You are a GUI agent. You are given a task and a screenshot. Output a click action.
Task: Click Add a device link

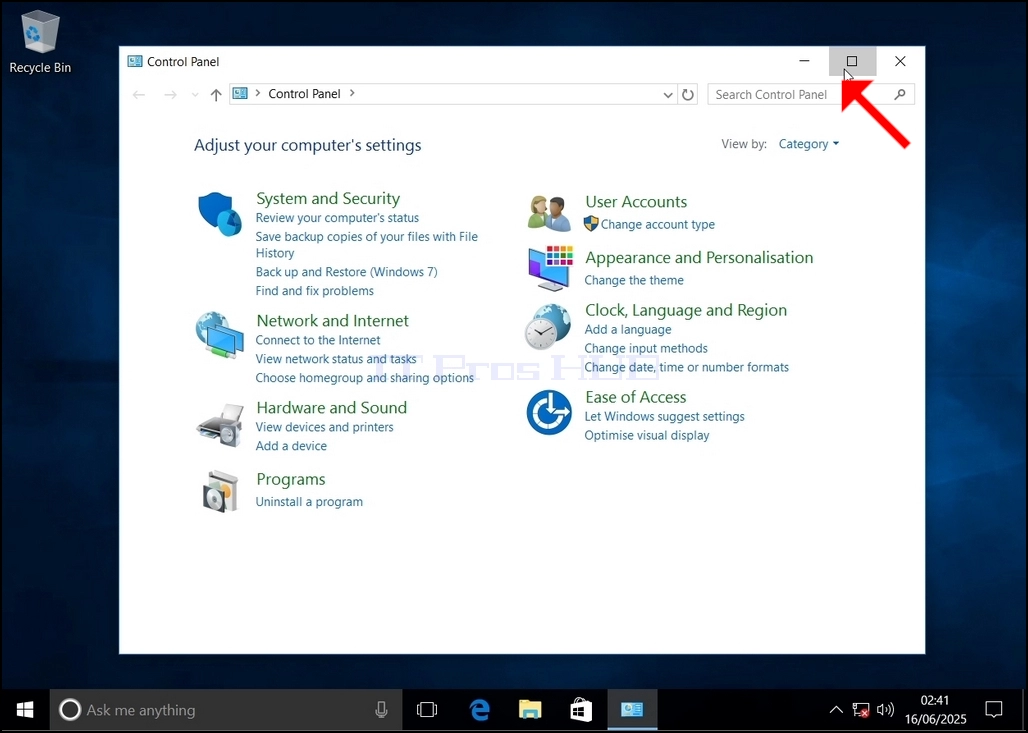click(x=291, y=446)
